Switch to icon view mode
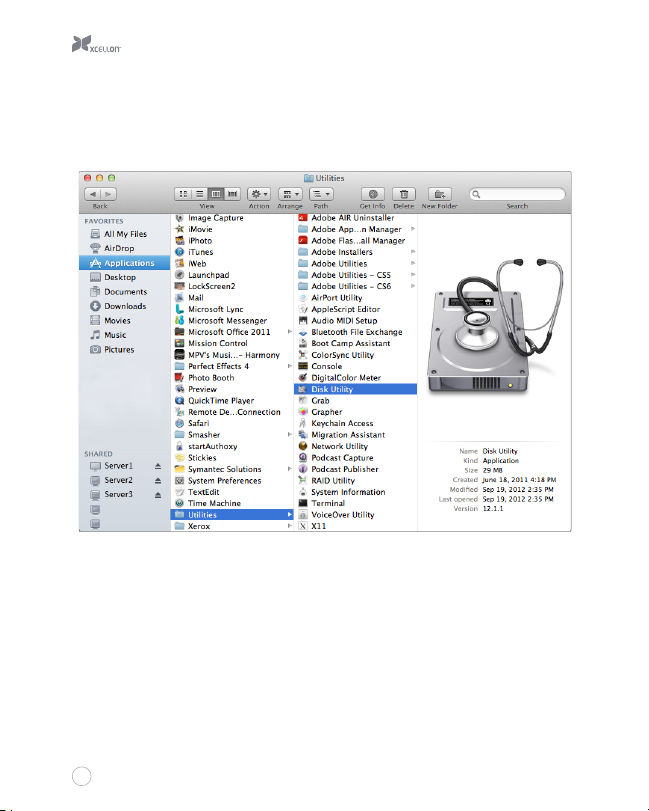This screenshot has width=649, height=811. coord(183,194)
